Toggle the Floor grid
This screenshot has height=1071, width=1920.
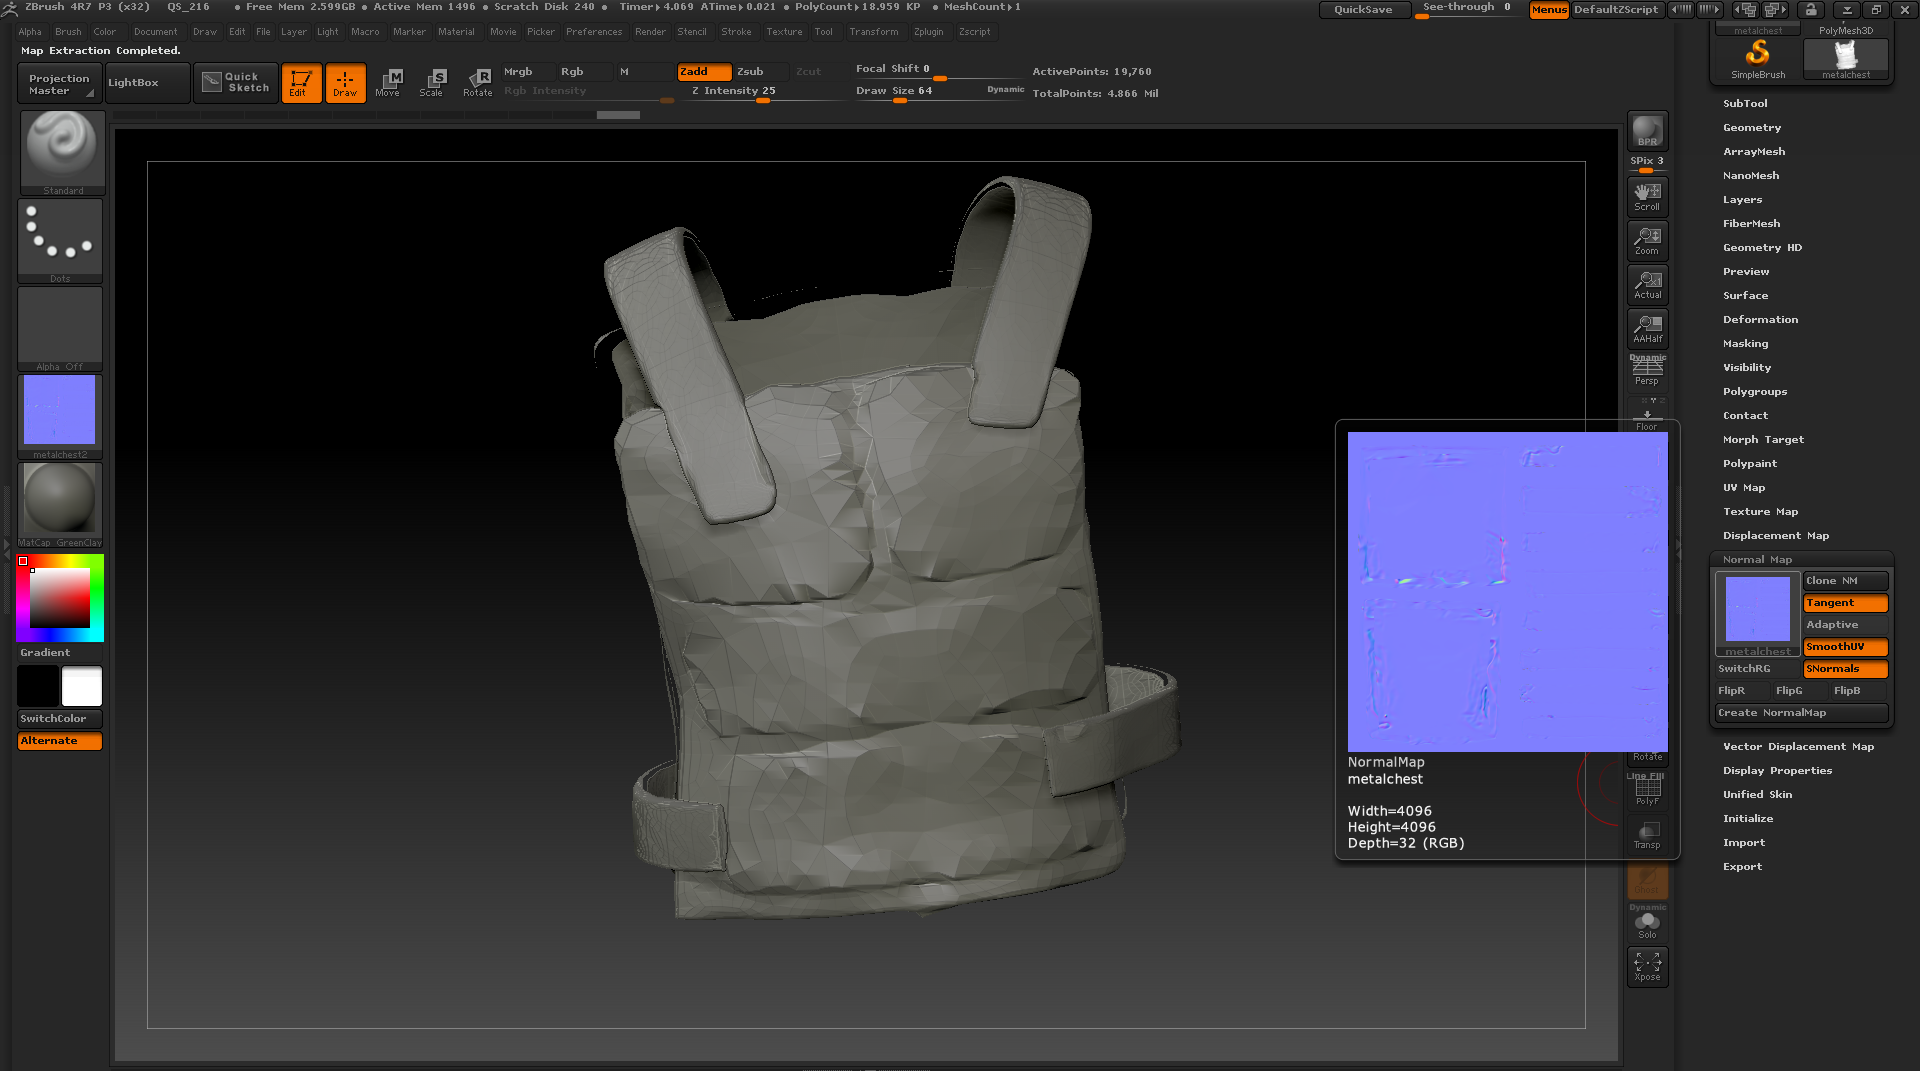click(1647, 416)
